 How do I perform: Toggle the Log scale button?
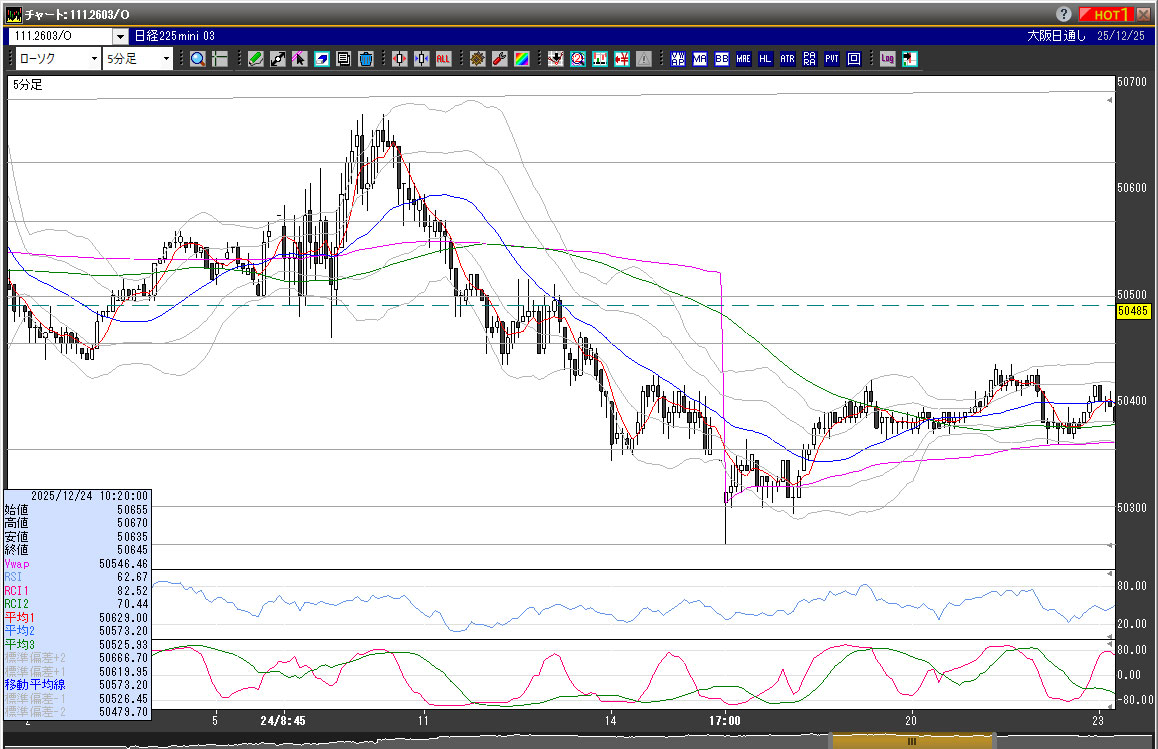pos(887,59)
